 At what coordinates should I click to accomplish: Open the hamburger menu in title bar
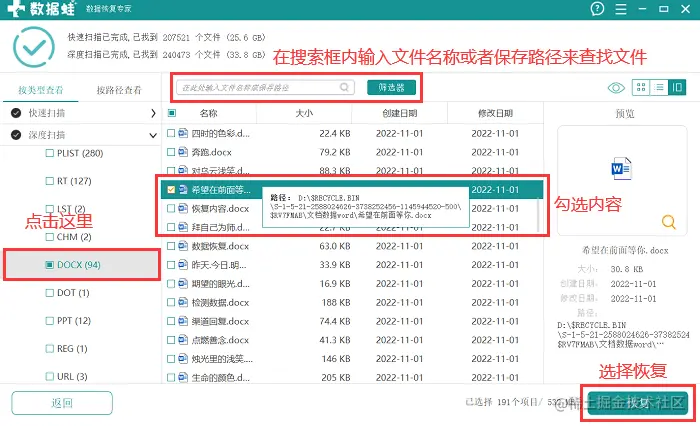click(x=621, y=9)
